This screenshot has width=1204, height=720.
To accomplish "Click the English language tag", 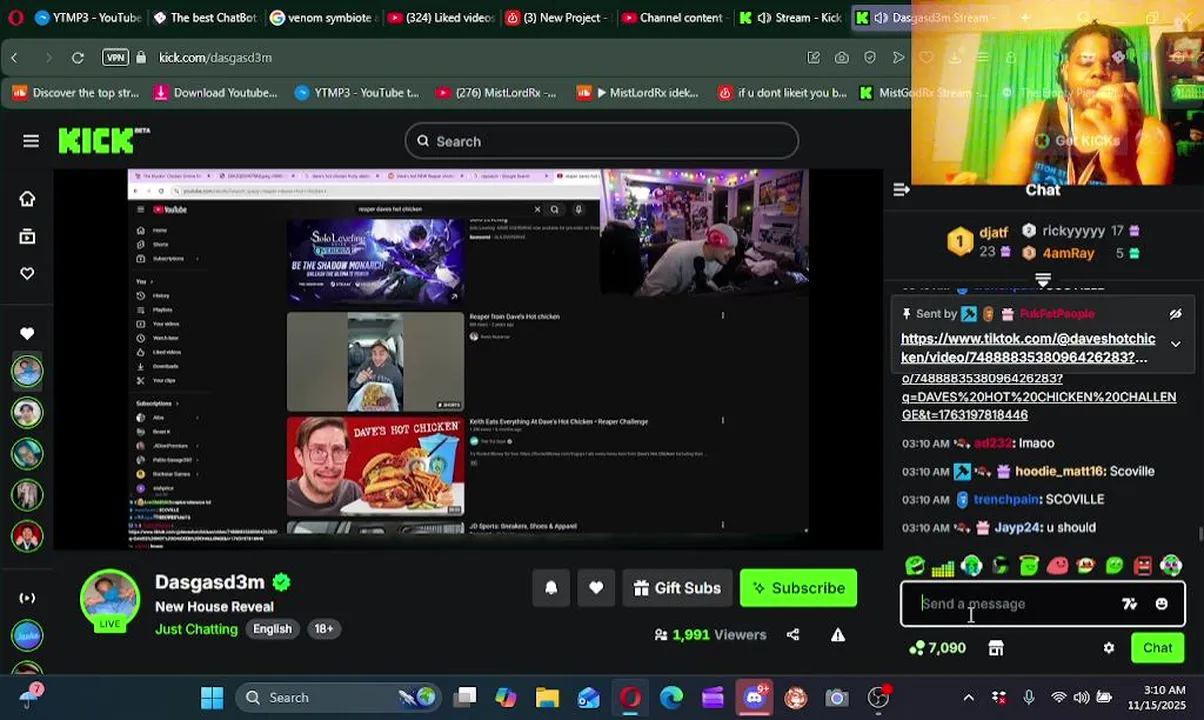I will click(272, 629).
